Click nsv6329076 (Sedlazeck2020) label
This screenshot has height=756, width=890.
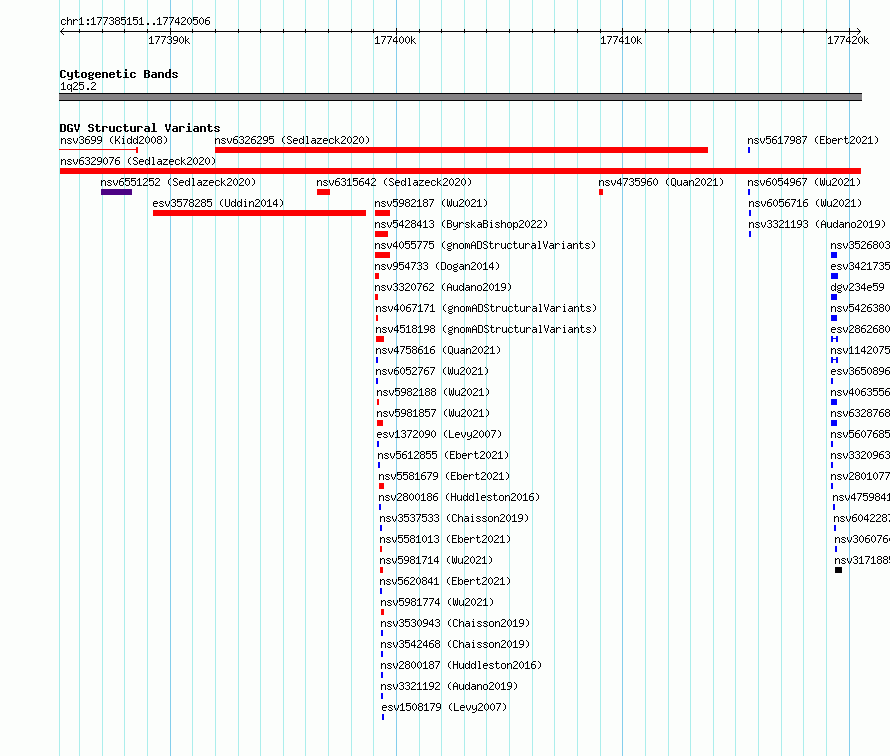[x=138, y=161]
